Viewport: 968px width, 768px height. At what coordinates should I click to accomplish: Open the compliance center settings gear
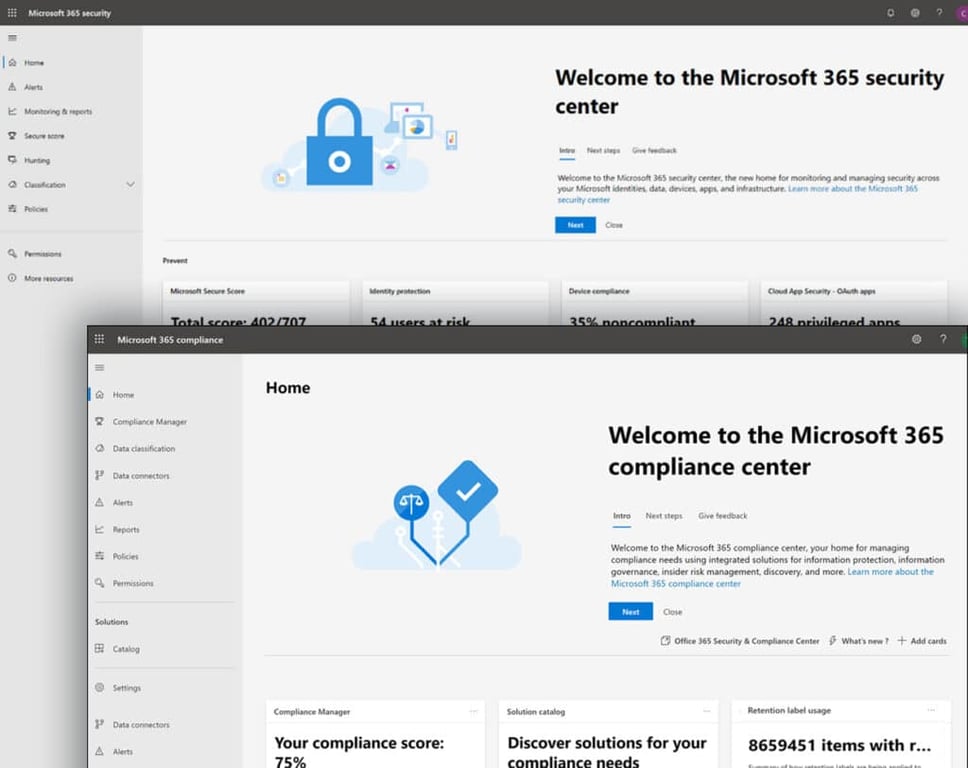(x=916, y=339)
